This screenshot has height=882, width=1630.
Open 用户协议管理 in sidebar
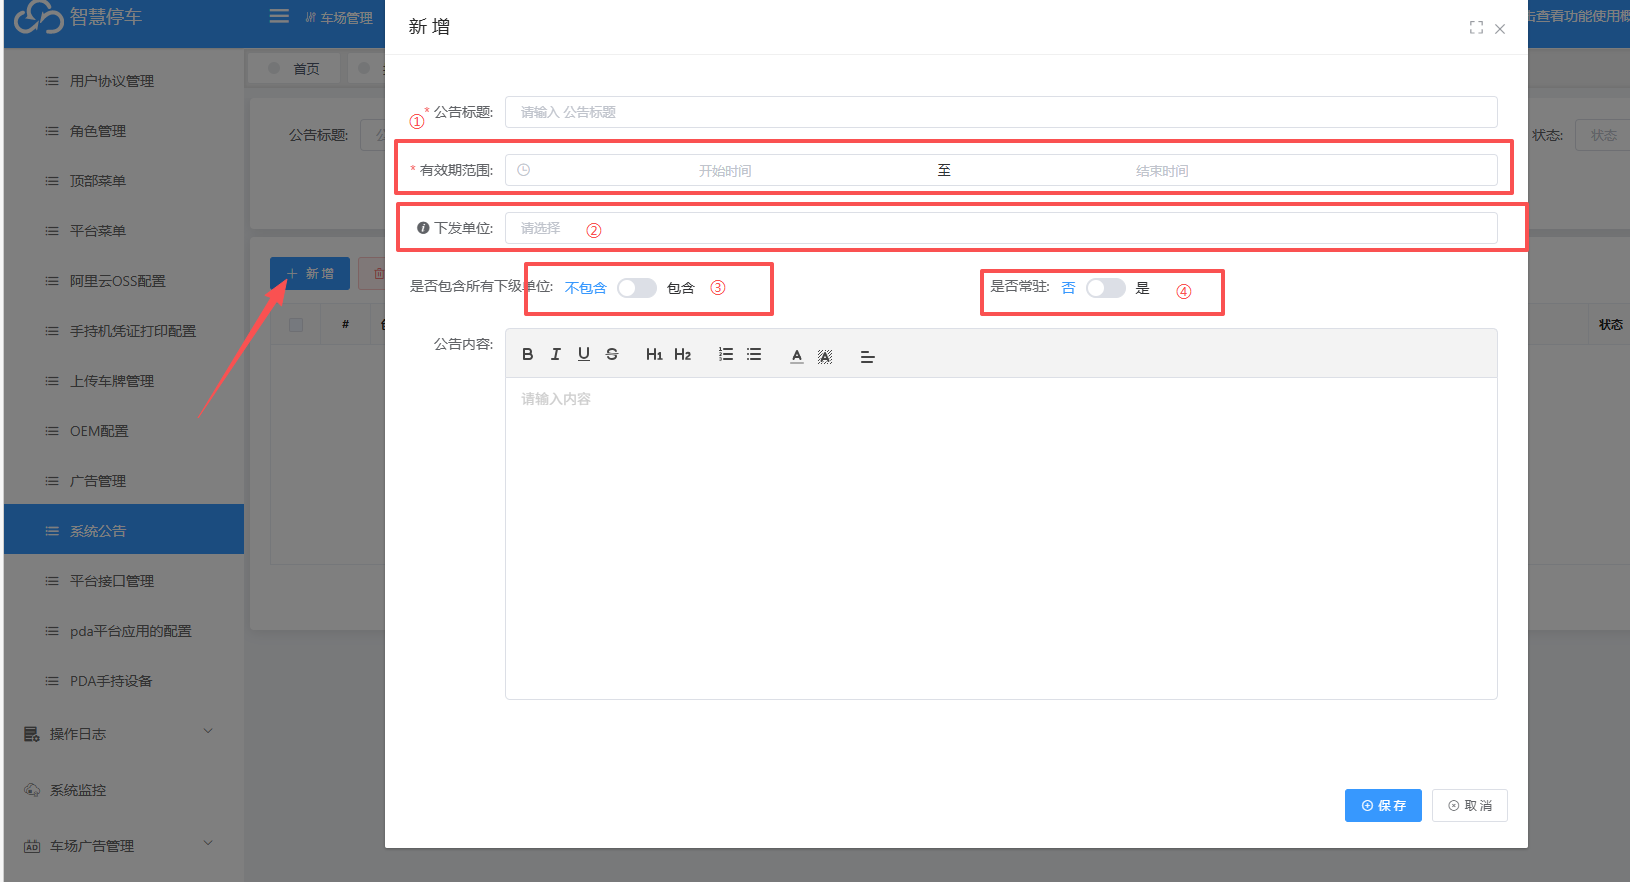click(124, 81)
